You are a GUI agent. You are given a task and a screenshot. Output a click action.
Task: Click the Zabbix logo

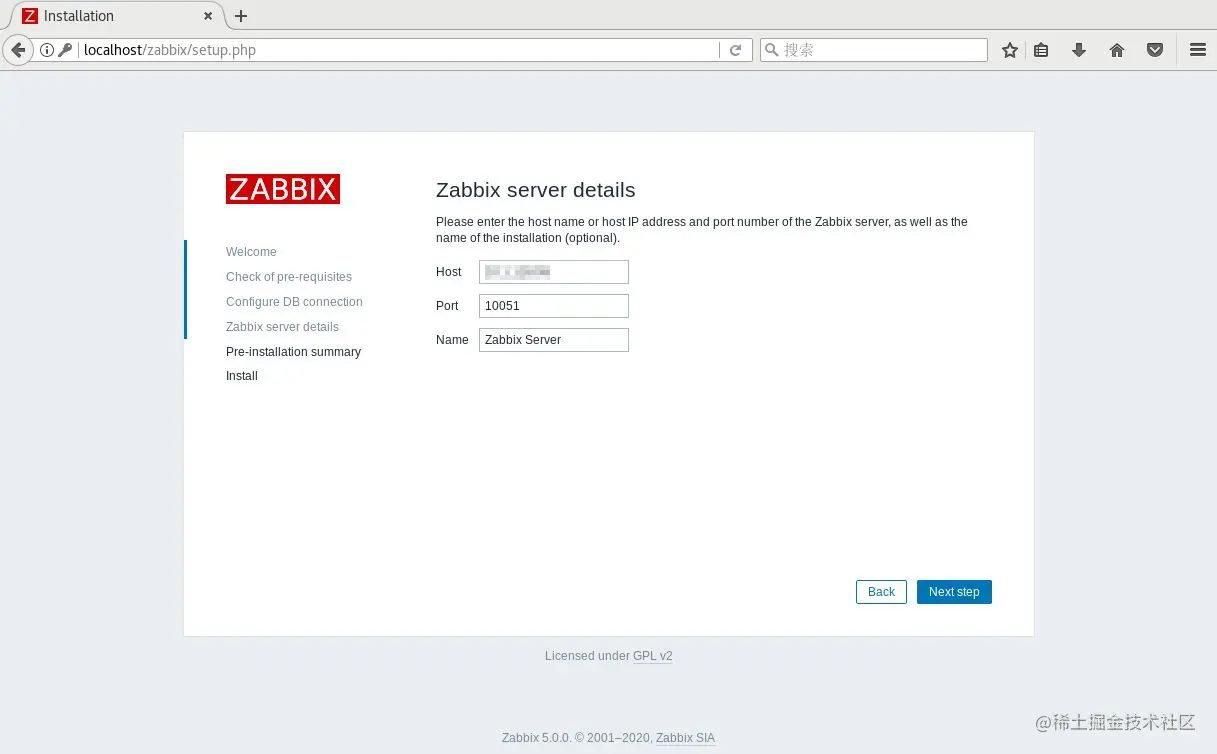(283, 189)
